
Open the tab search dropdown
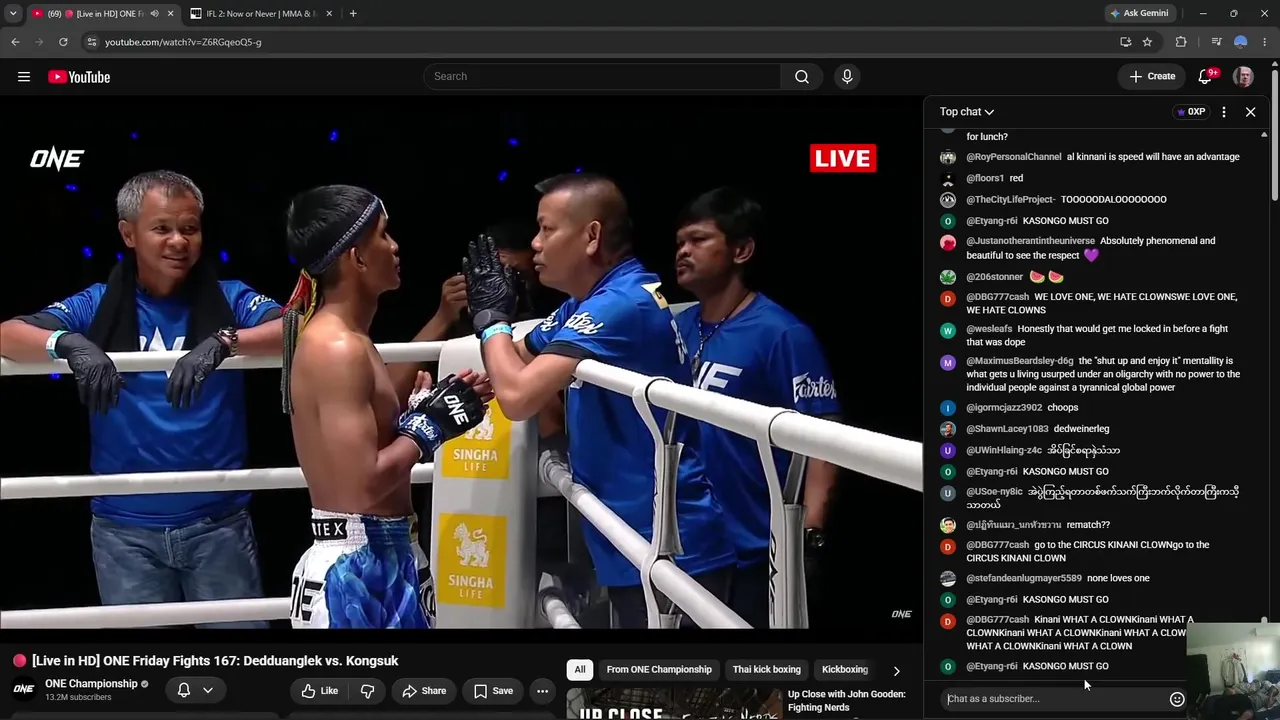tap(13, 14)
